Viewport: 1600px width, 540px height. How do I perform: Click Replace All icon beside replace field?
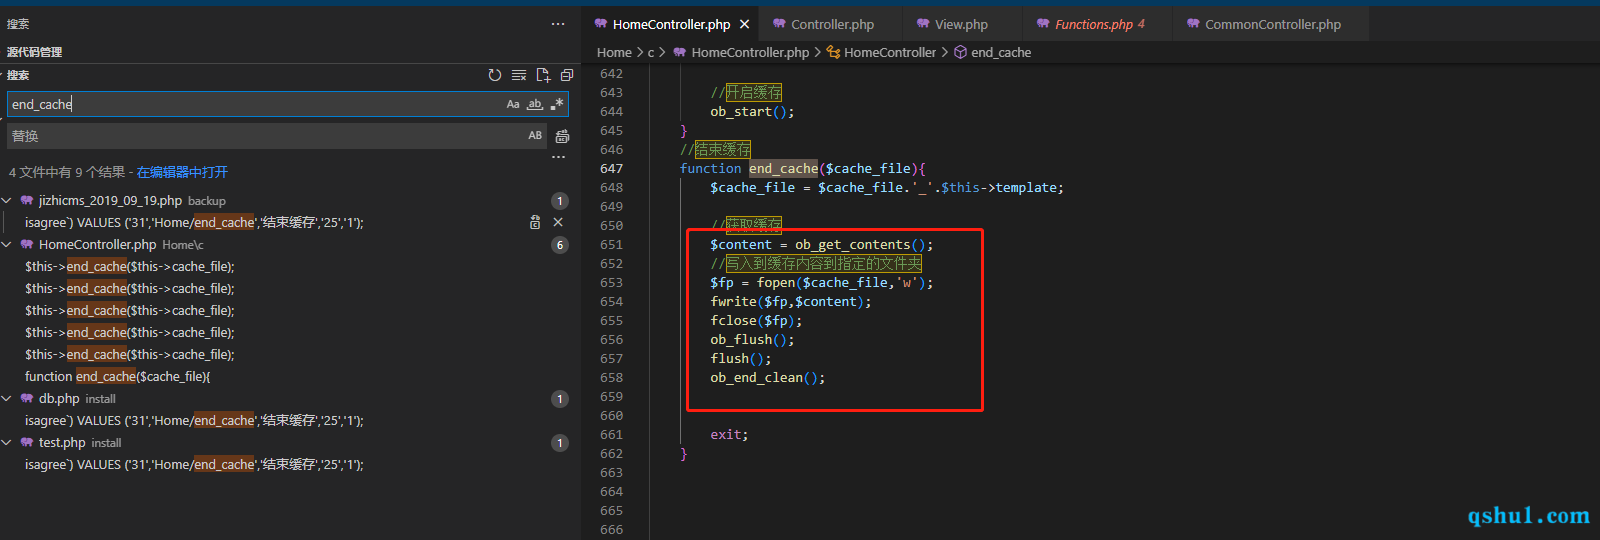tap(562, 136)
